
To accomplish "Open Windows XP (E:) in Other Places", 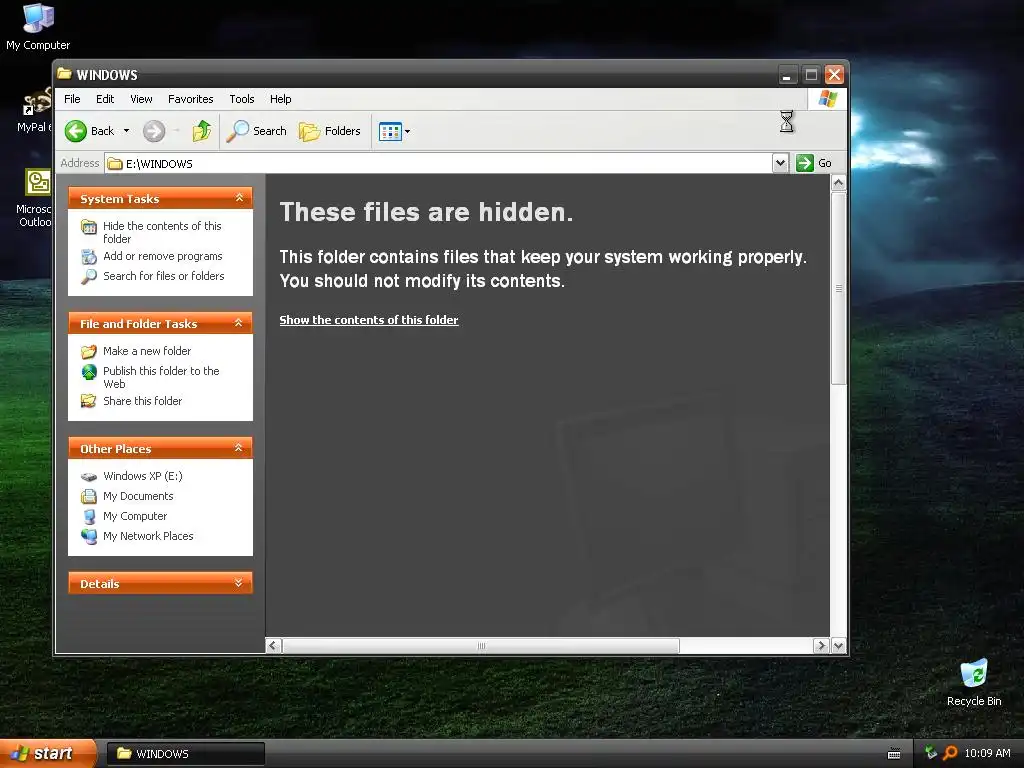I will coord(143,476).
